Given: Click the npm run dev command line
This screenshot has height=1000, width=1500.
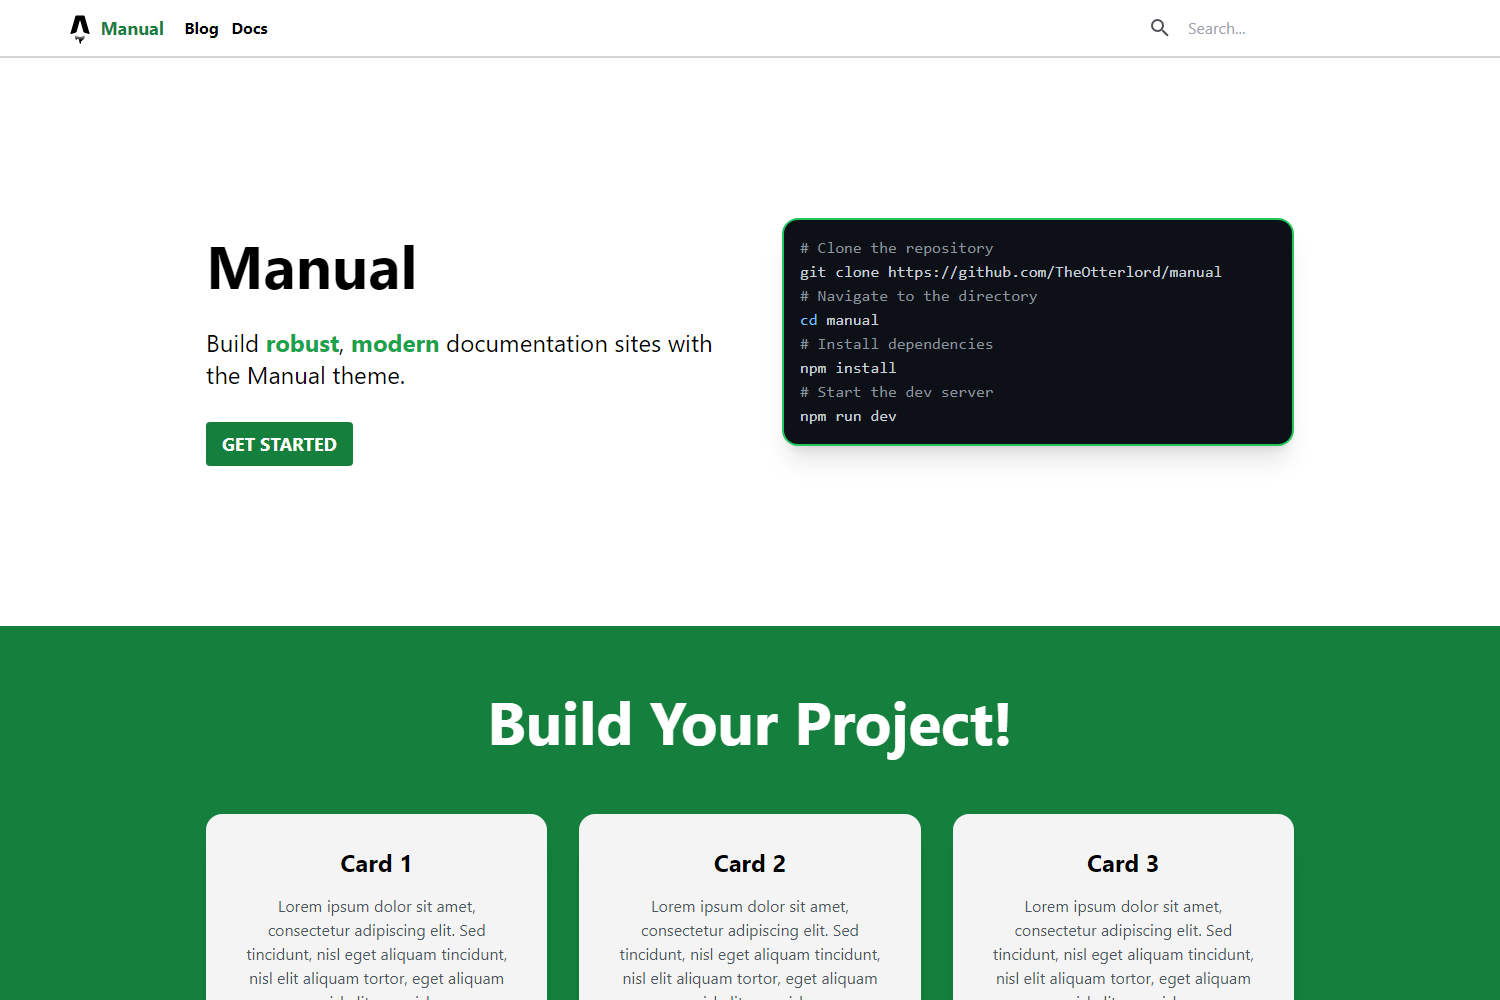Looking at the screenshot, I should click(x=848, y=415).
